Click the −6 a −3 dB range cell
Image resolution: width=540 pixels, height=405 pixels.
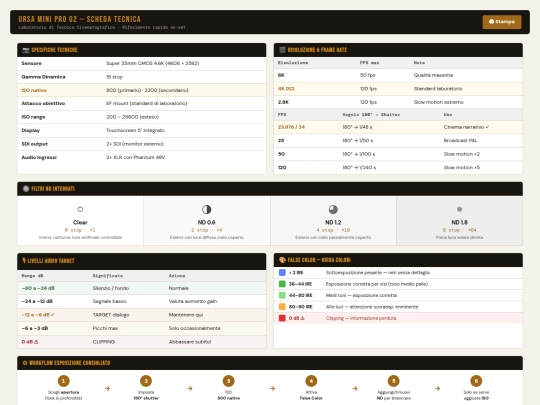tap(35, 328)
